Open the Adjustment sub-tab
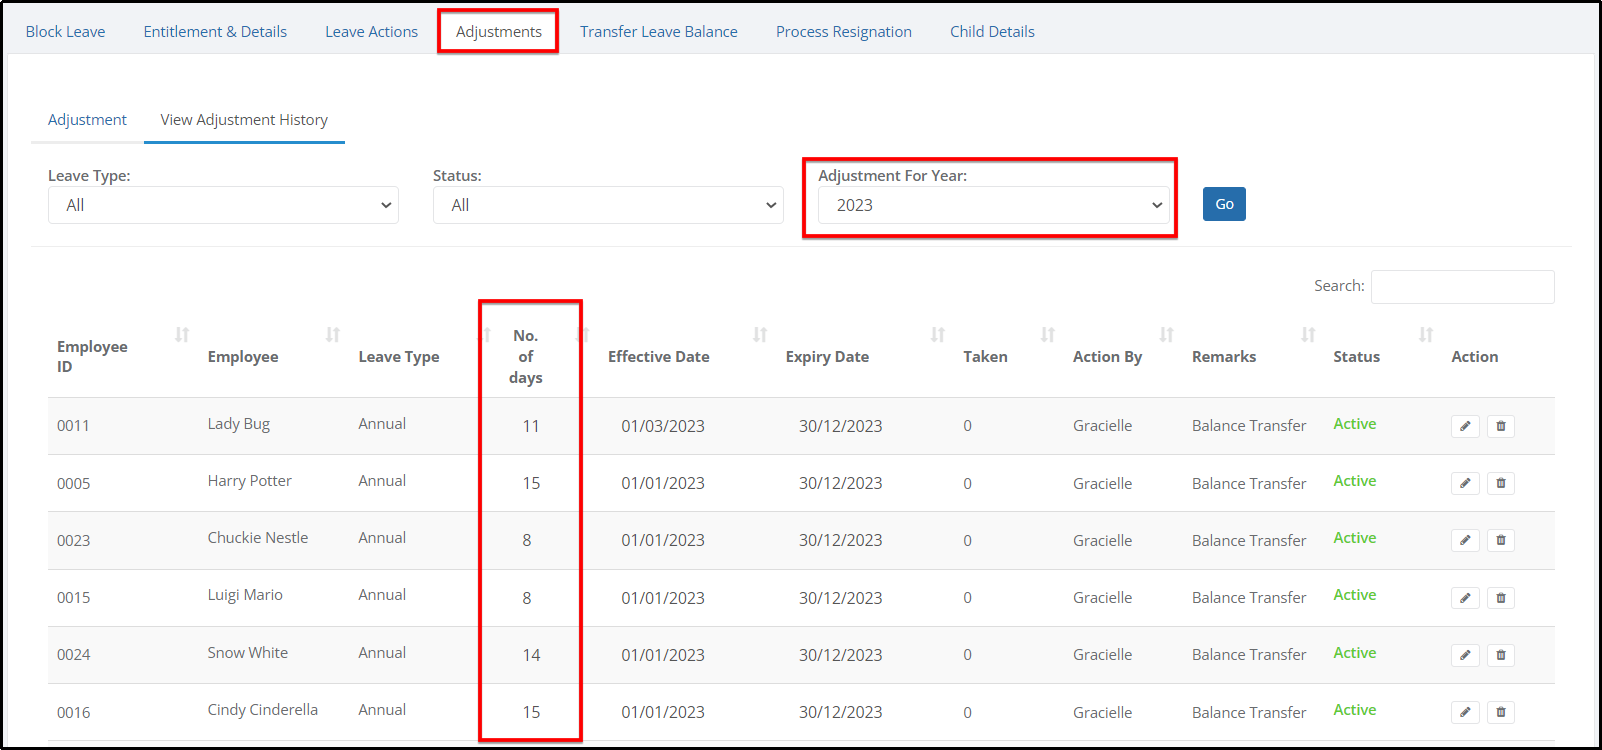Image resolution: width=1602 pixels, height=750 pixels. point(87,120)
